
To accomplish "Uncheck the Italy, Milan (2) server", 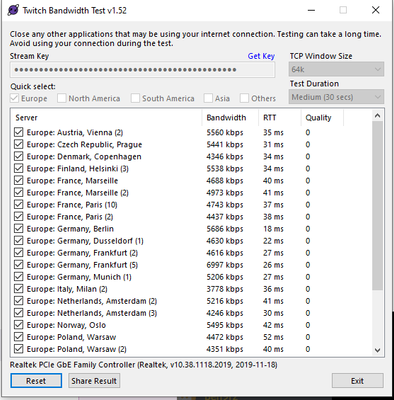I will tap(19, 289).
